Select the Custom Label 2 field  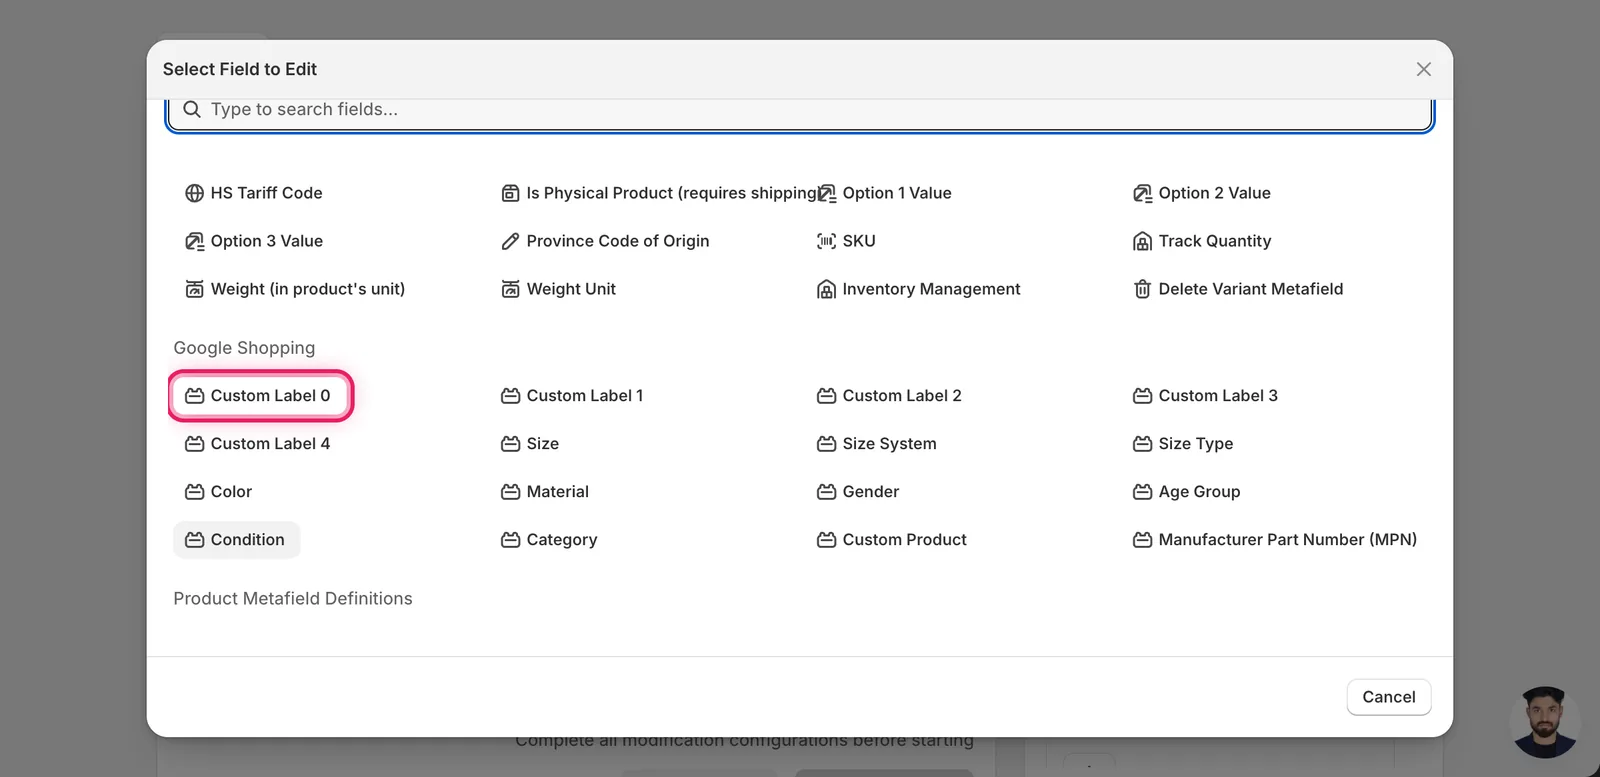click(890, 396)
